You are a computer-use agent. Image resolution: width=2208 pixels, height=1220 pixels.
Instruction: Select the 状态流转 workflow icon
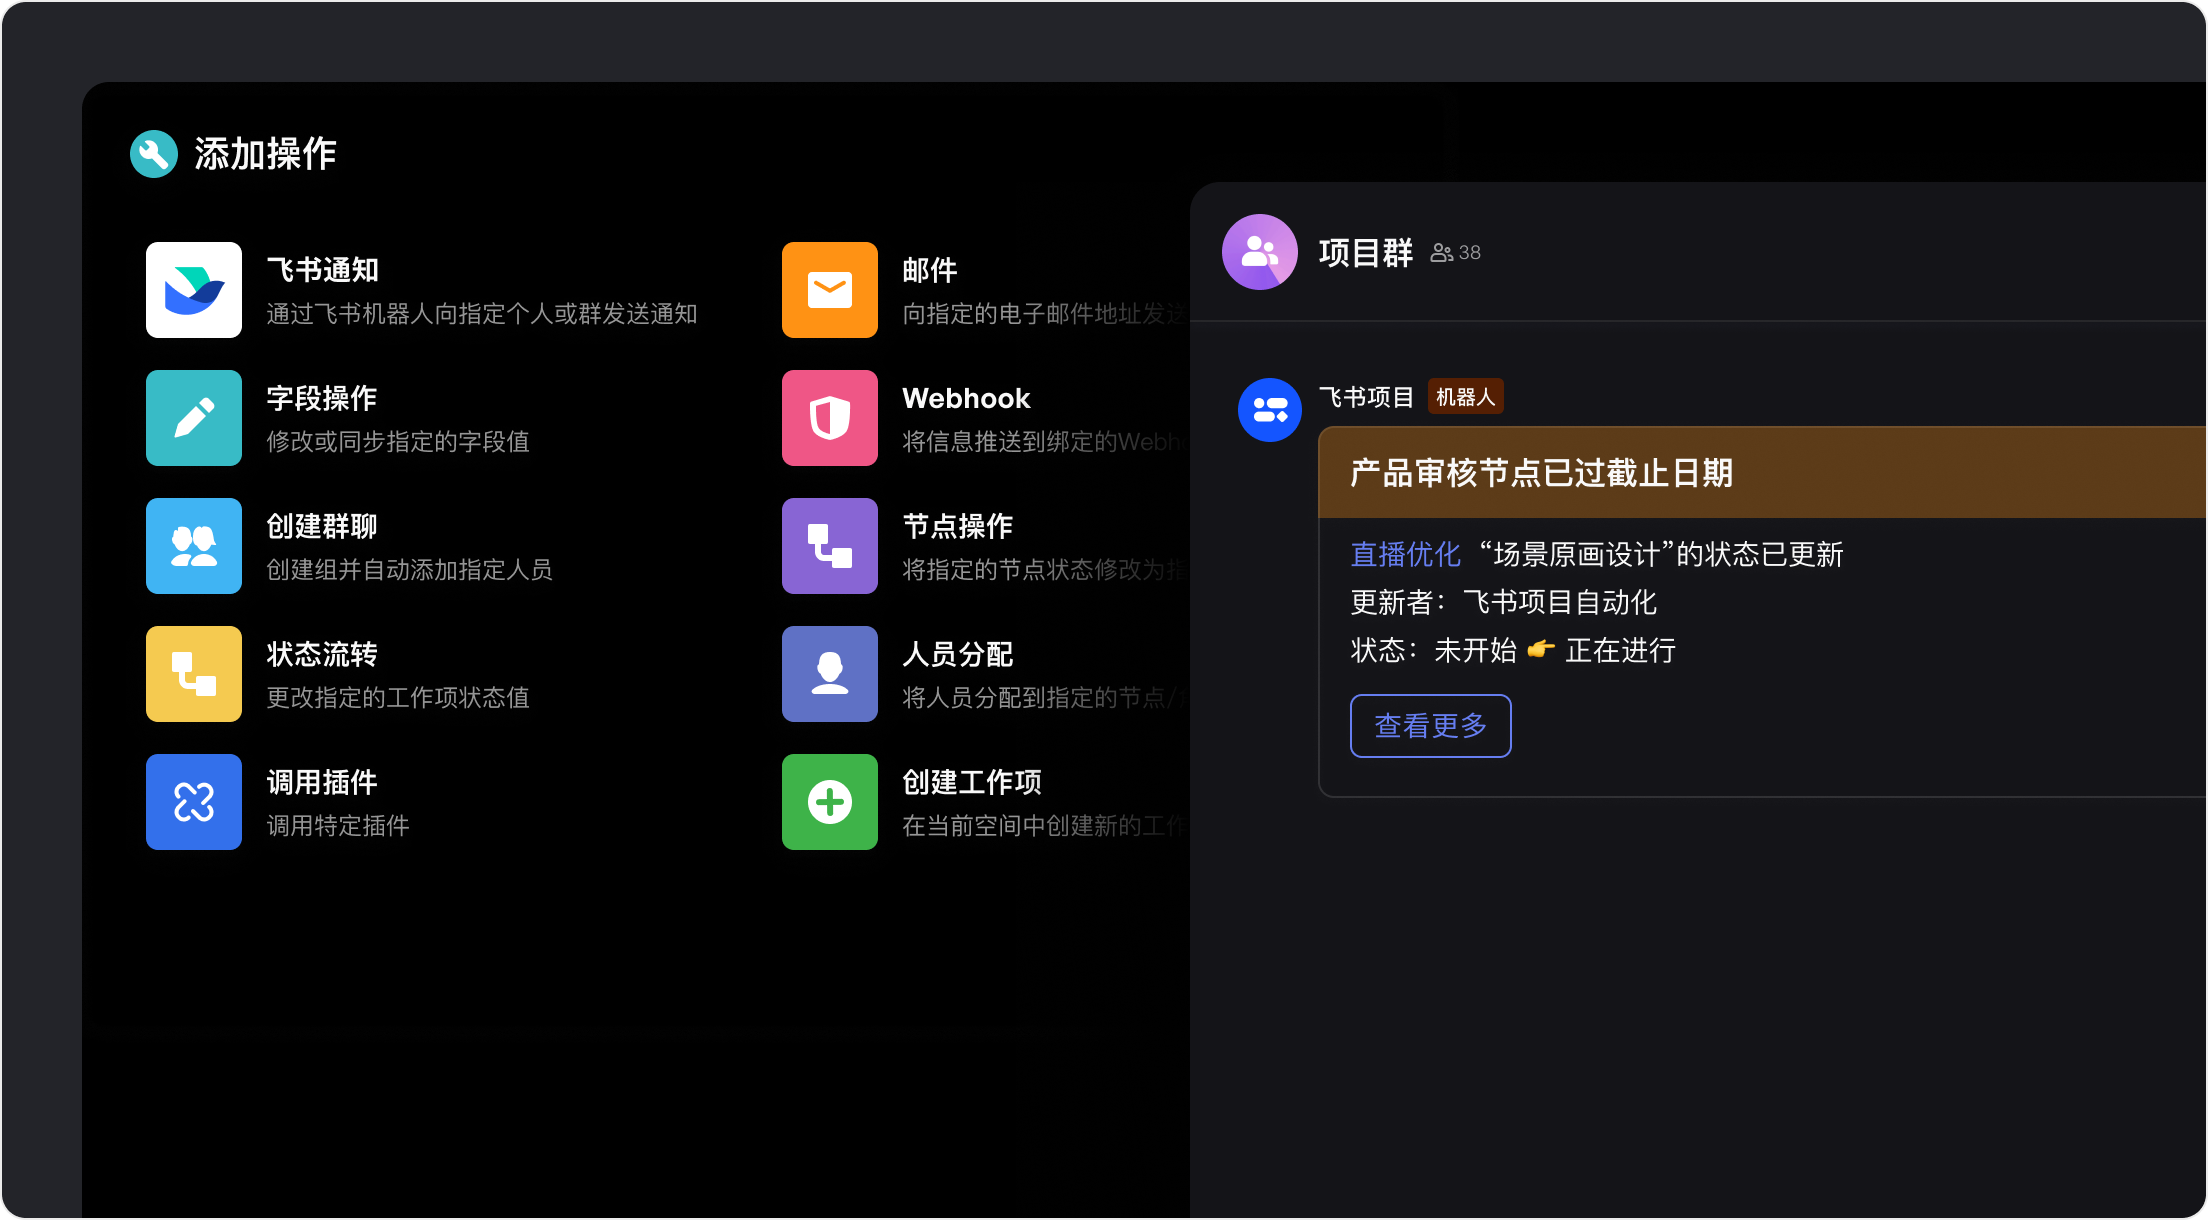[193, 674]
